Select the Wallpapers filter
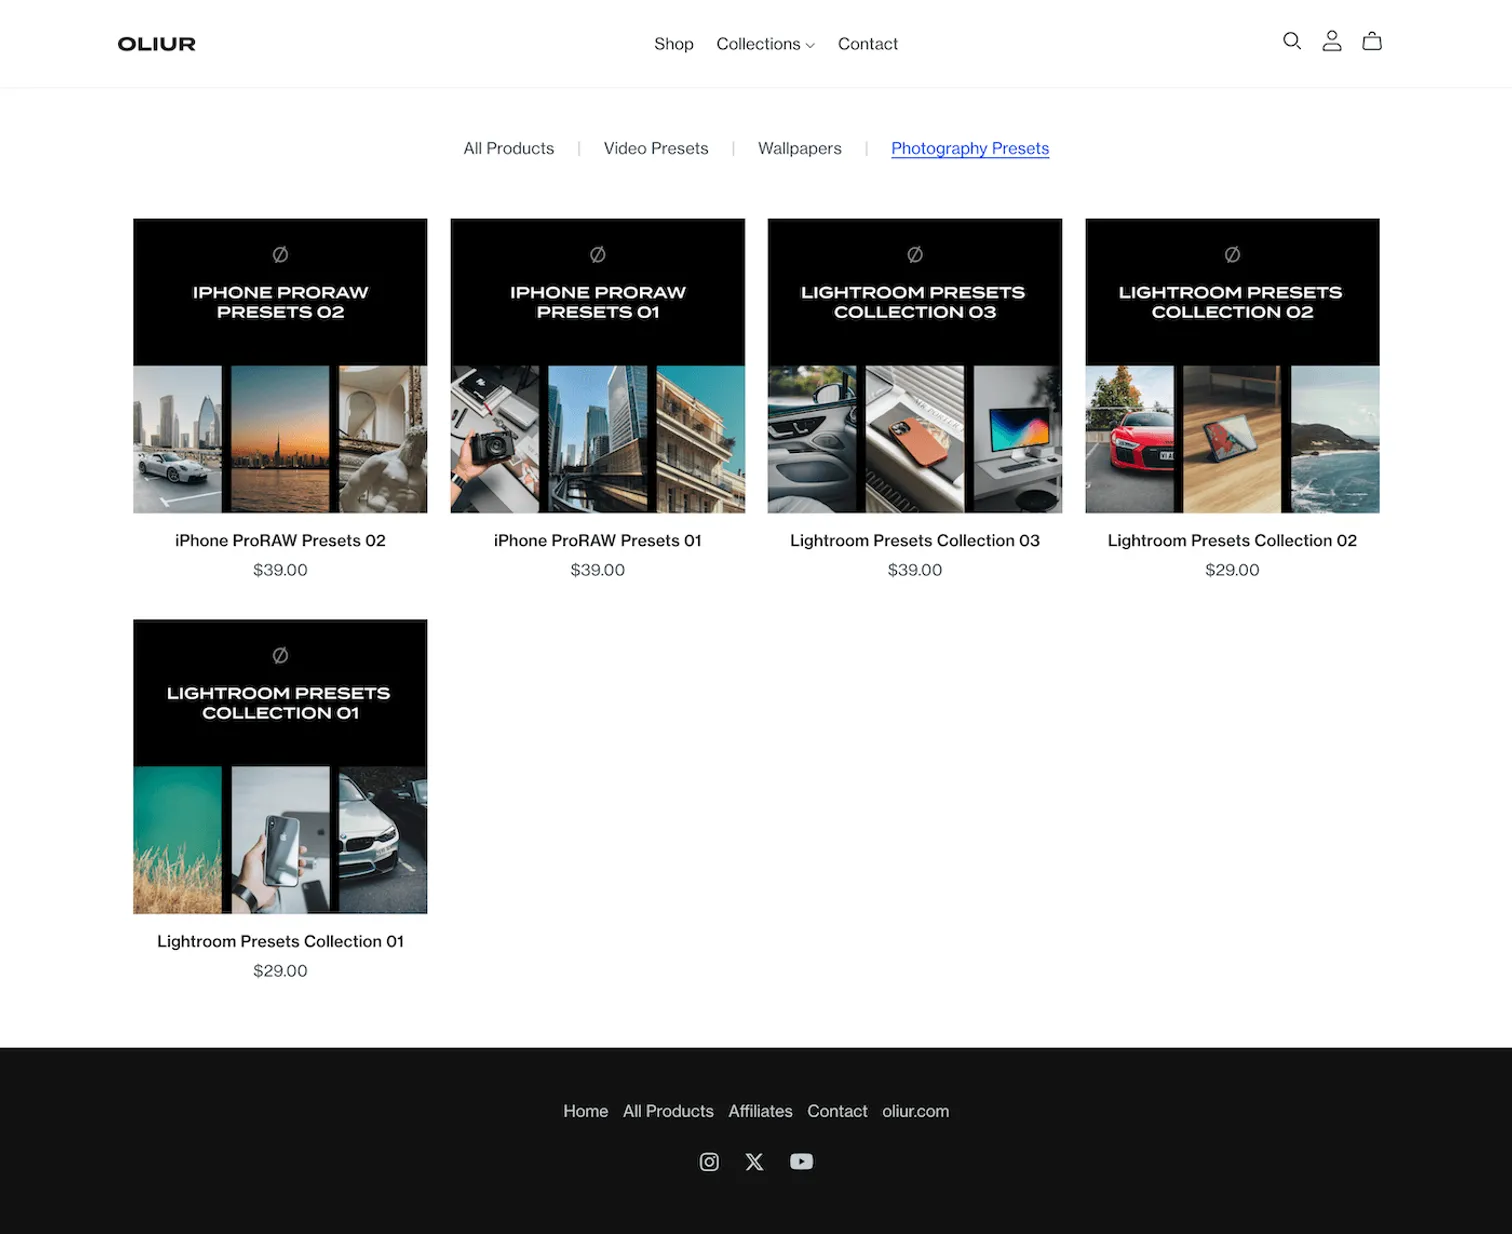The image size is (1512, 1234). click(x=799, y=148)
